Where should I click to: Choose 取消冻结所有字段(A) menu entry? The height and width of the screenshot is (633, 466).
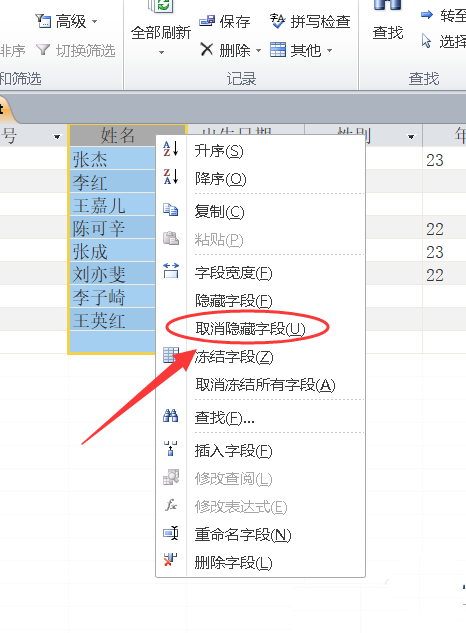click(265, 385)
